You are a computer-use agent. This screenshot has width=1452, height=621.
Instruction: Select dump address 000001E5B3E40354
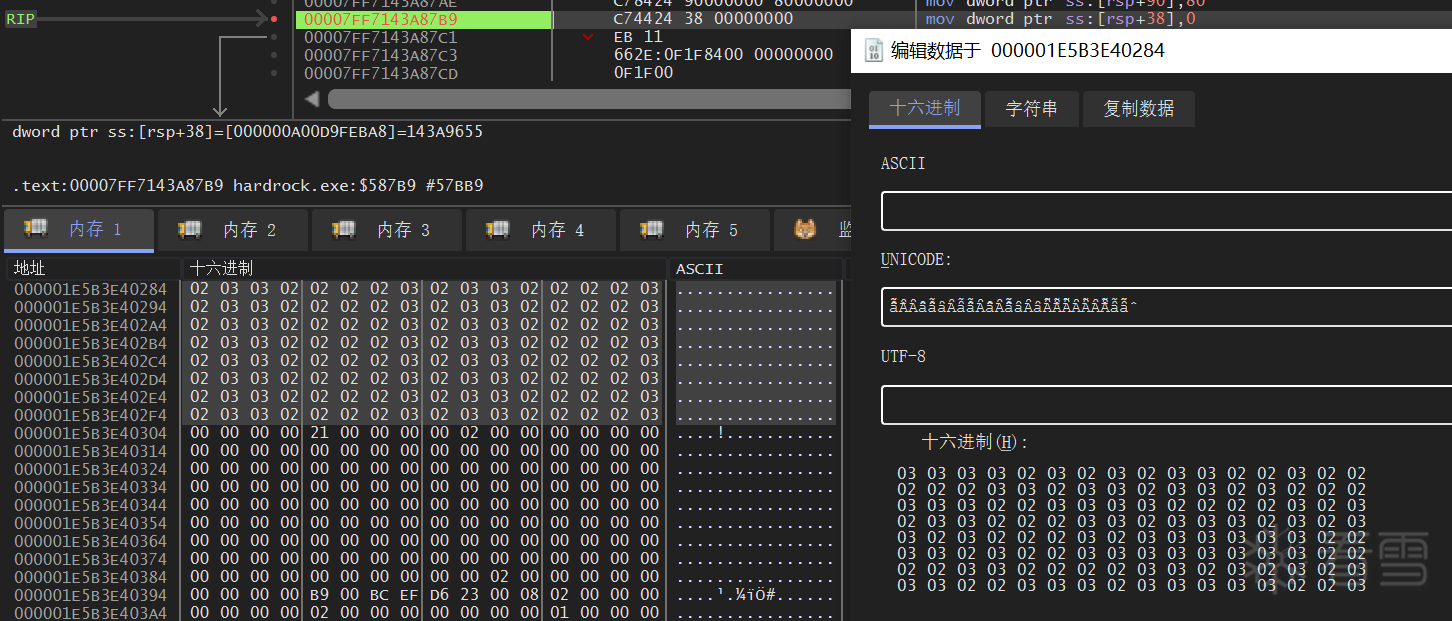point(90,523)
